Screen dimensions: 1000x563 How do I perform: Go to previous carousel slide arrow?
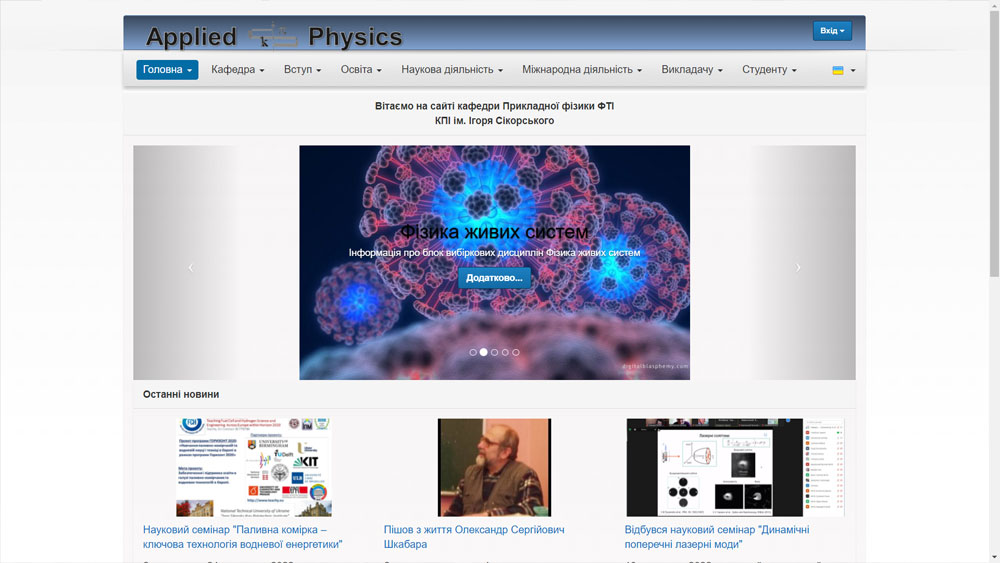pos(191,268)
